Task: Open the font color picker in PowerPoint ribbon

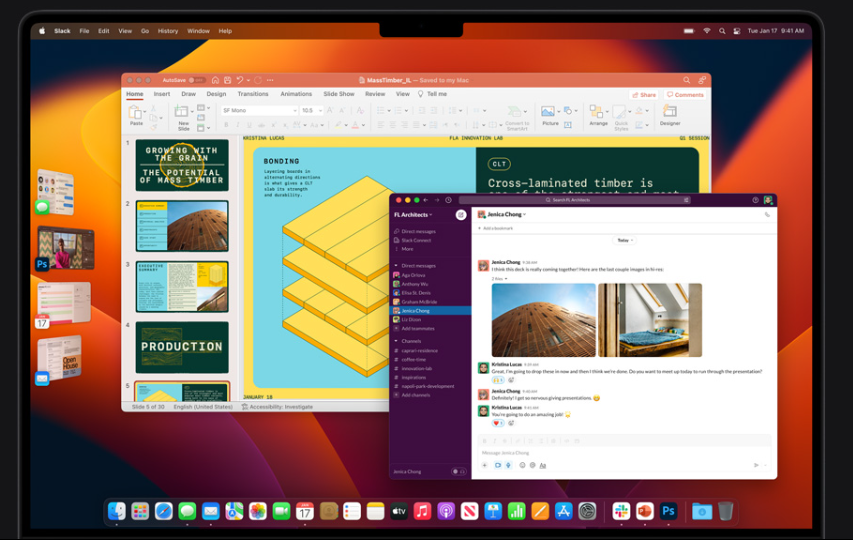Action: [355, 125]
